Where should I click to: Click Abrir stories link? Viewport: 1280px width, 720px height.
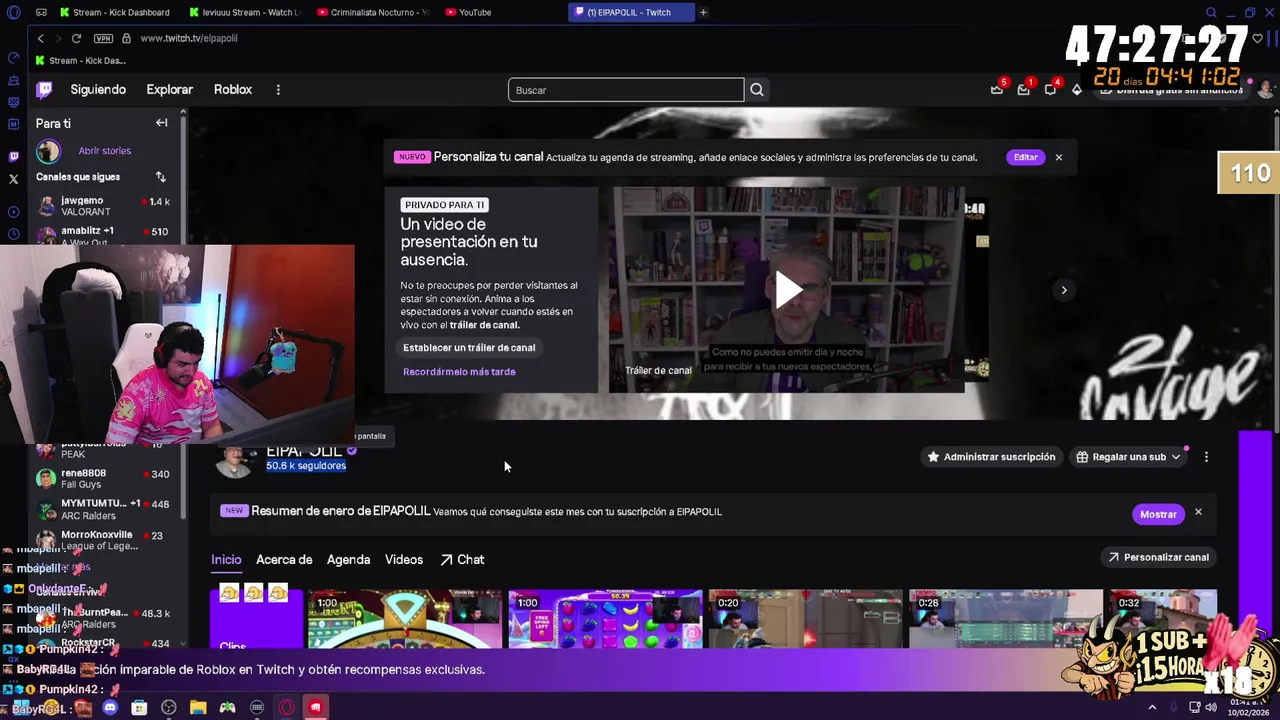coord(105,151)
